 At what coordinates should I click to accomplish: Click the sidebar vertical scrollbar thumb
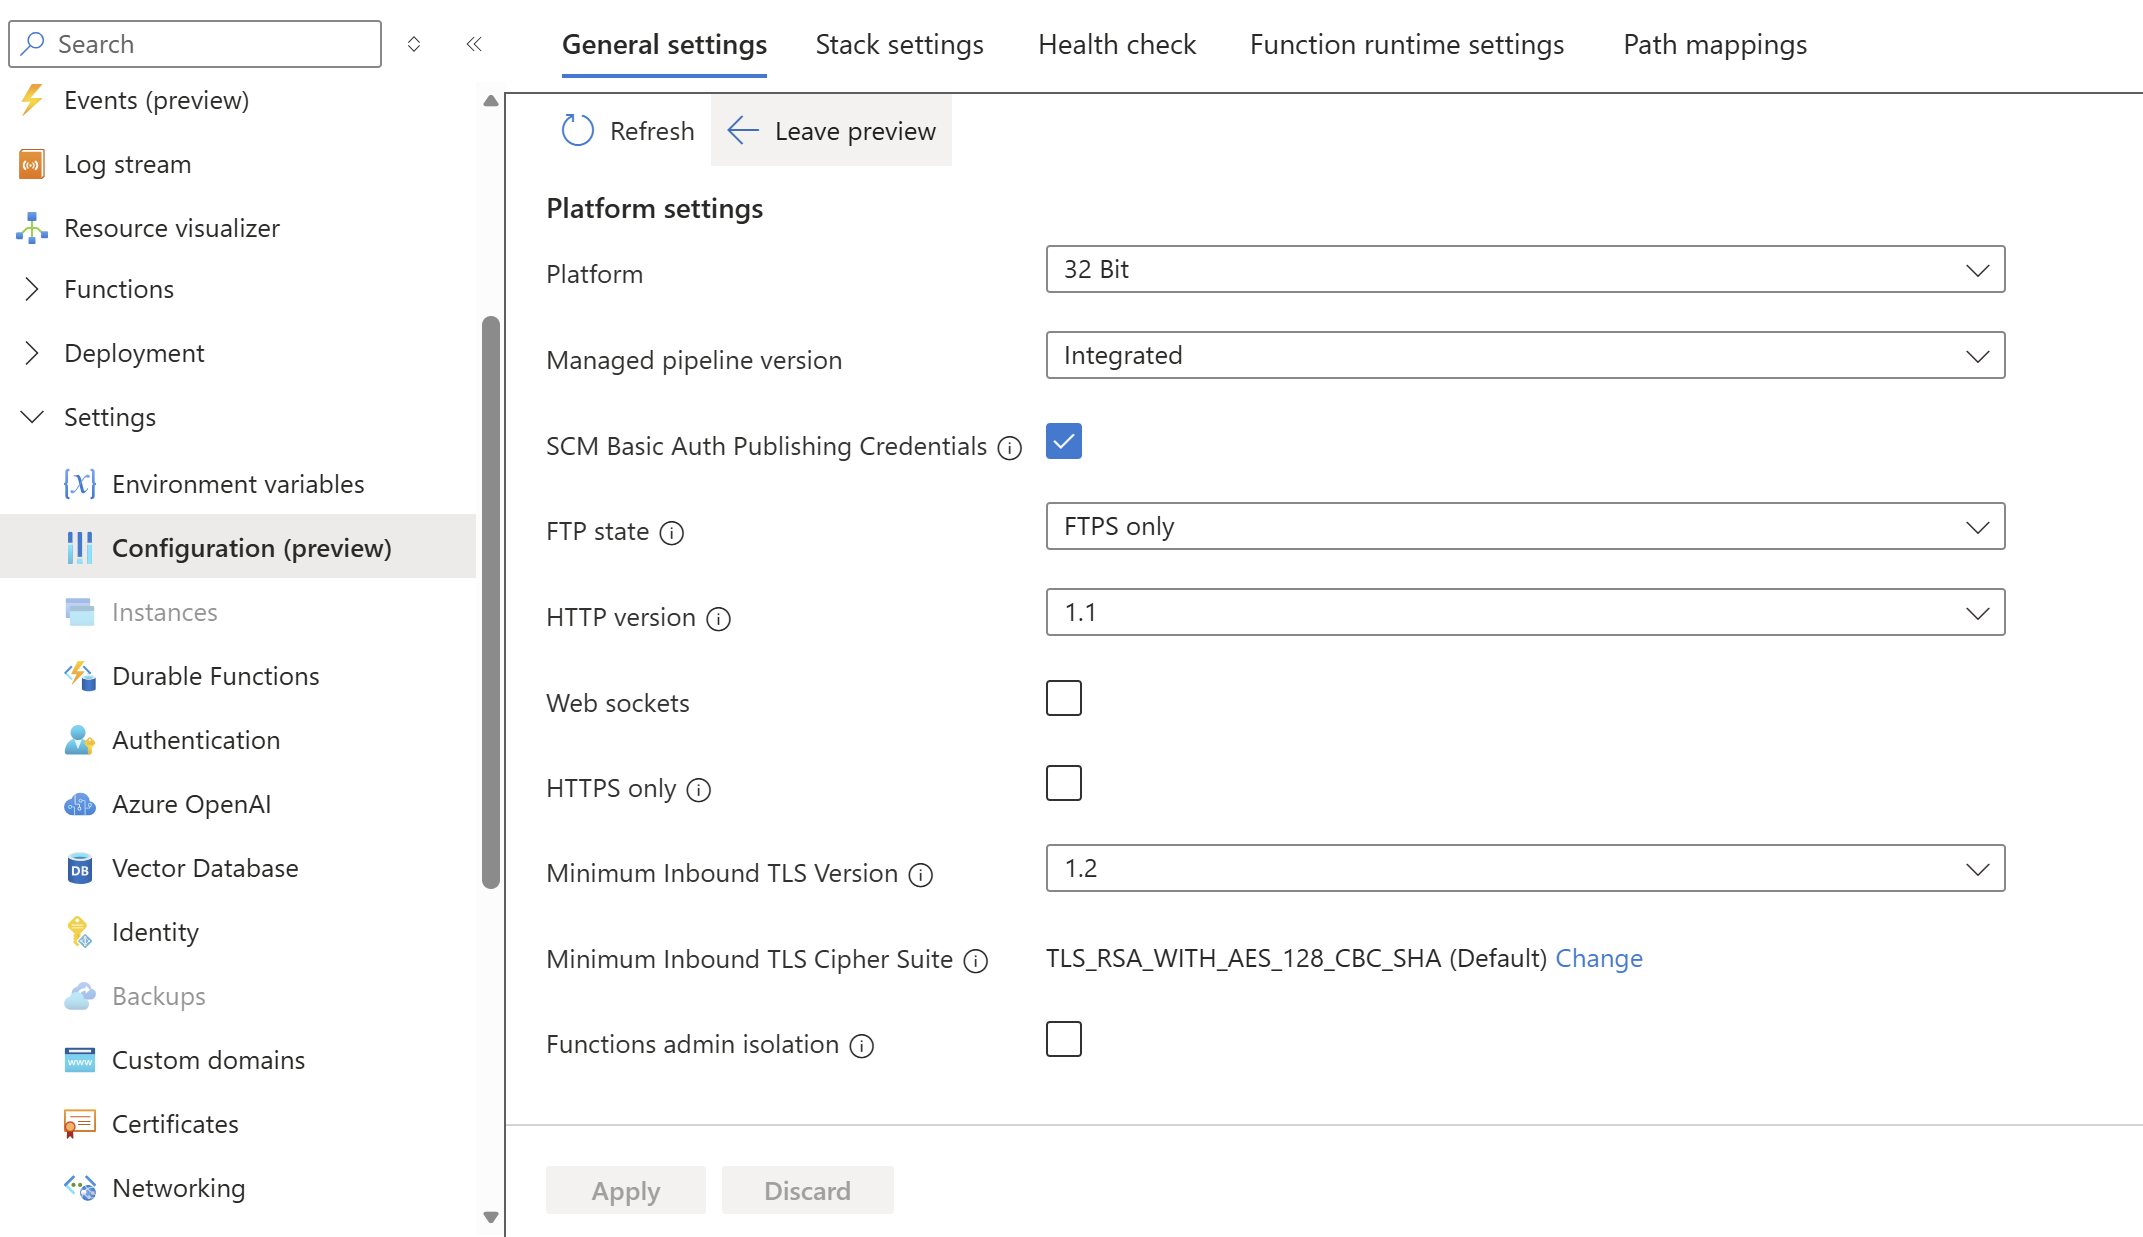pos(490,602)
